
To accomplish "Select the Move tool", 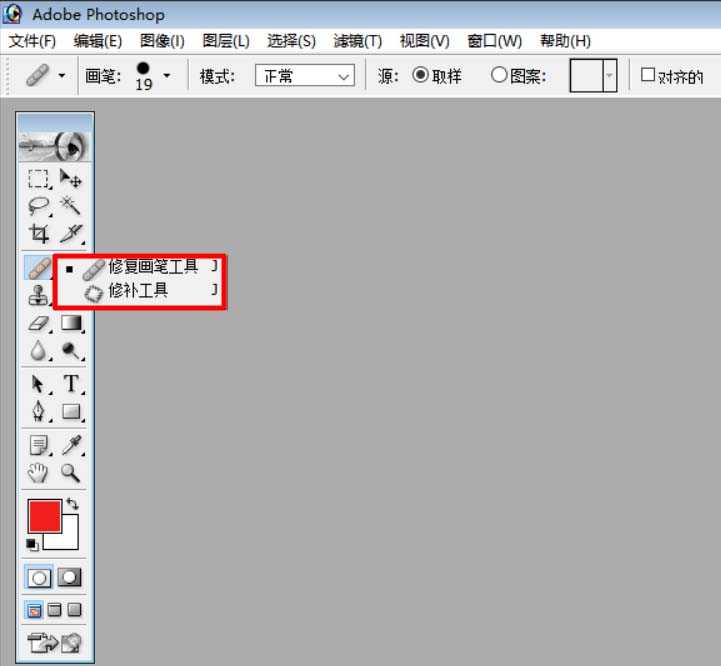I will [70, 179].
